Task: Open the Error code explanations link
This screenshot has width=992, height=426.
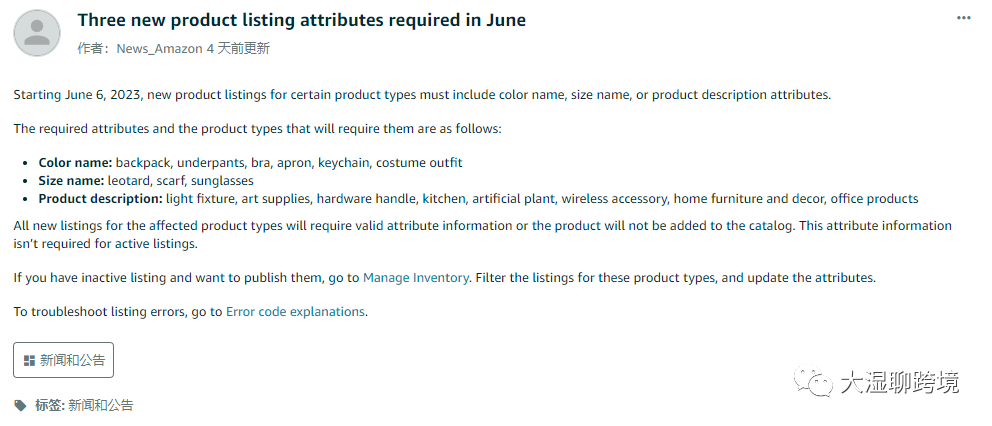Action: pyautogui.click(x=295, y=311)
